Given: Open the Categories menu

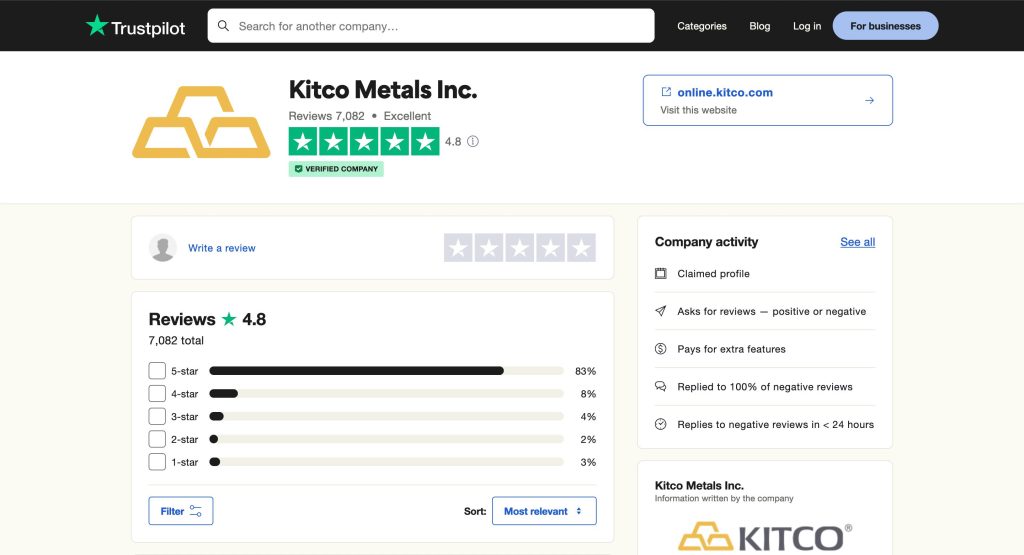Looking at the screenshot, I should 702,26.
